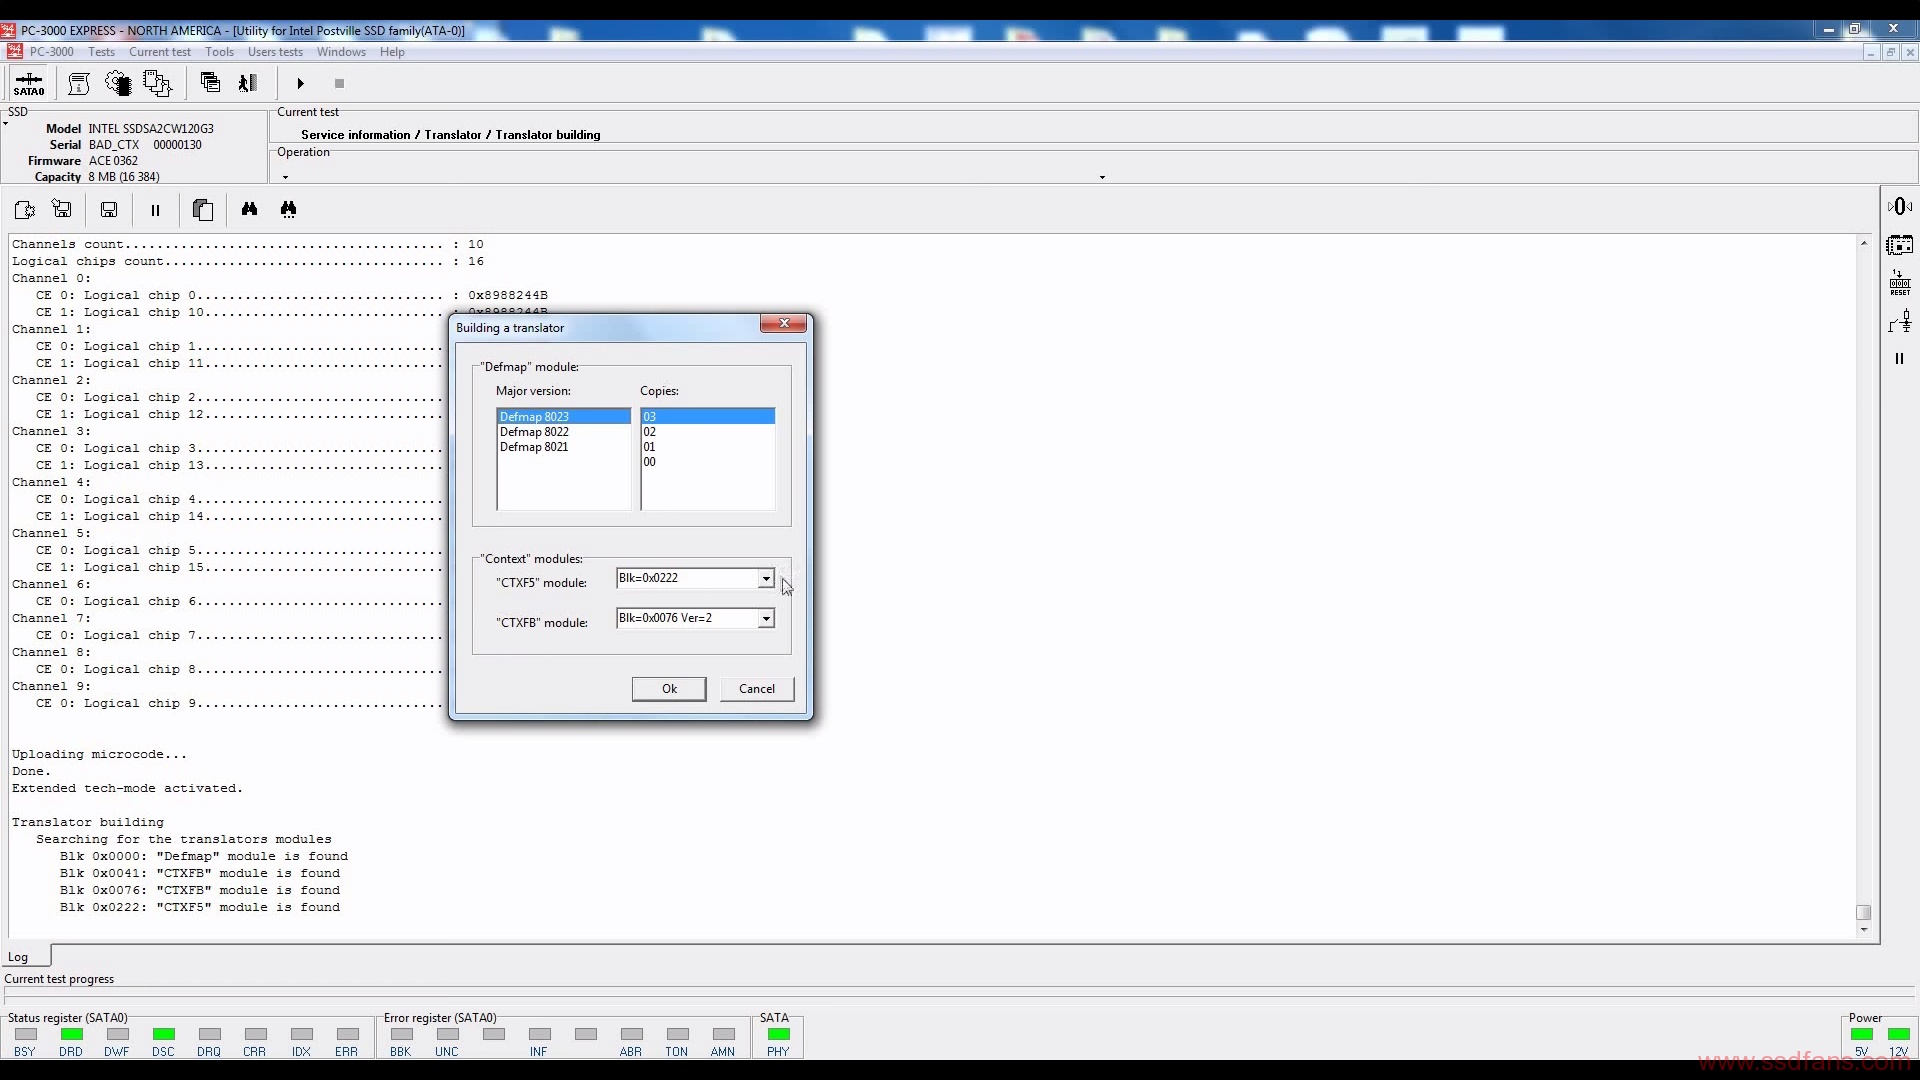1920x1080 pixels.
Task: Open the drive ID information scroll icon
Action: pyautogui.click(x=79, y=83)
